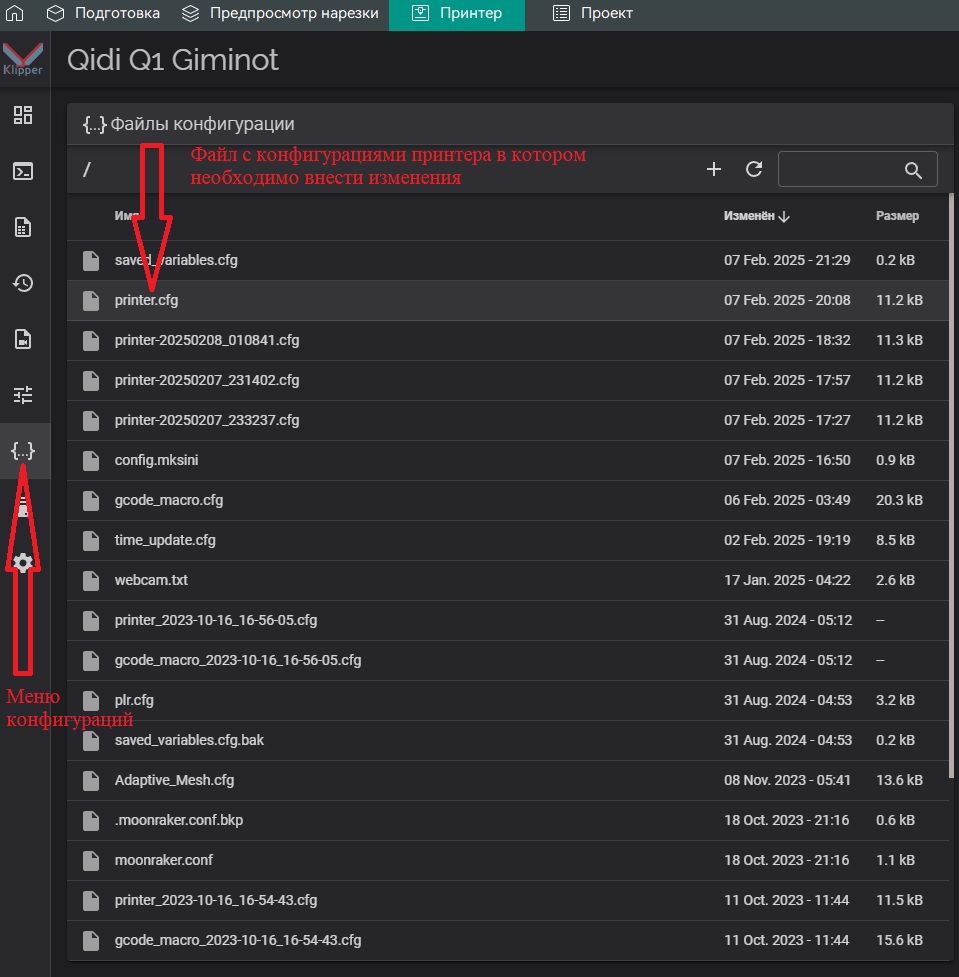Open the Dashboard sidebar icon
Screen dimensions: 959x977
[23, 115]
